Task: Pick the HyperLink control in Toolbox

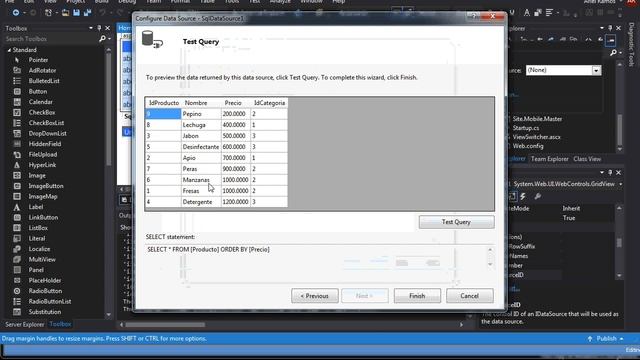Action: point(42,165)
